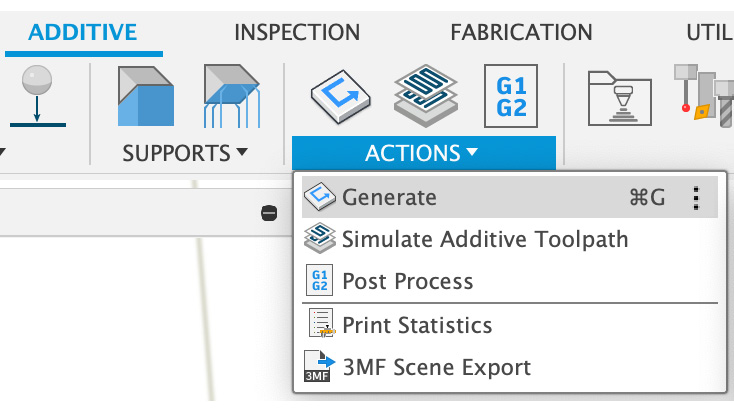This screenshot has height=412, width=734.
Task: Open the three-dot options next to Generate
Action: coord(696,198)
